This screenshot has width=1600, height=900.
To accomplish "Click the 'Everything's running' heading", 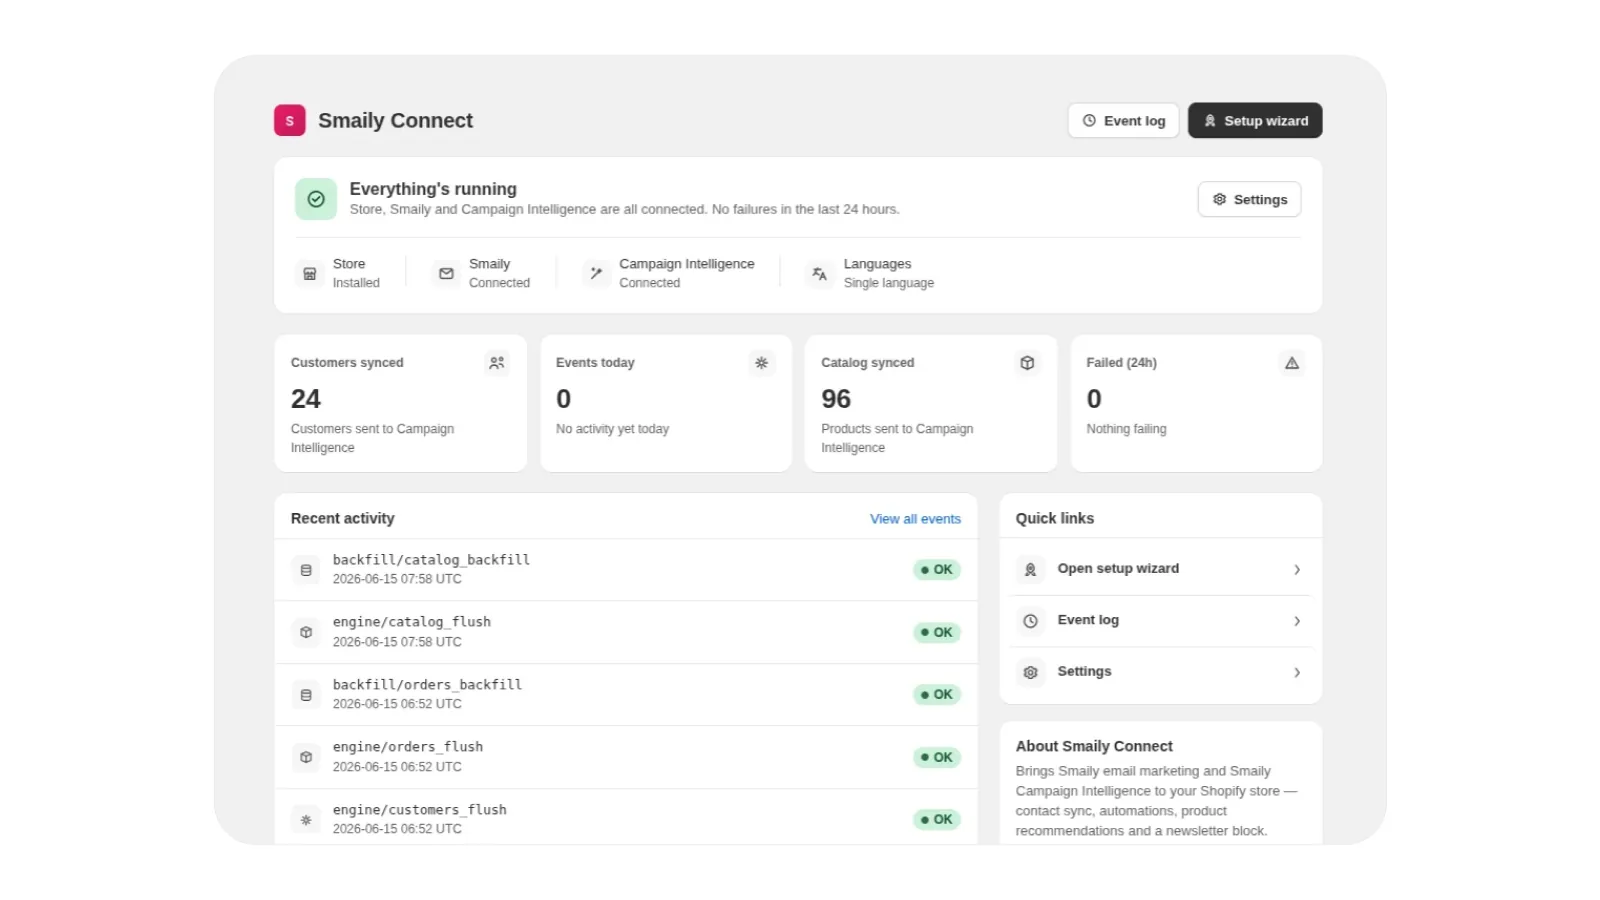I will [x=433, y=189].
